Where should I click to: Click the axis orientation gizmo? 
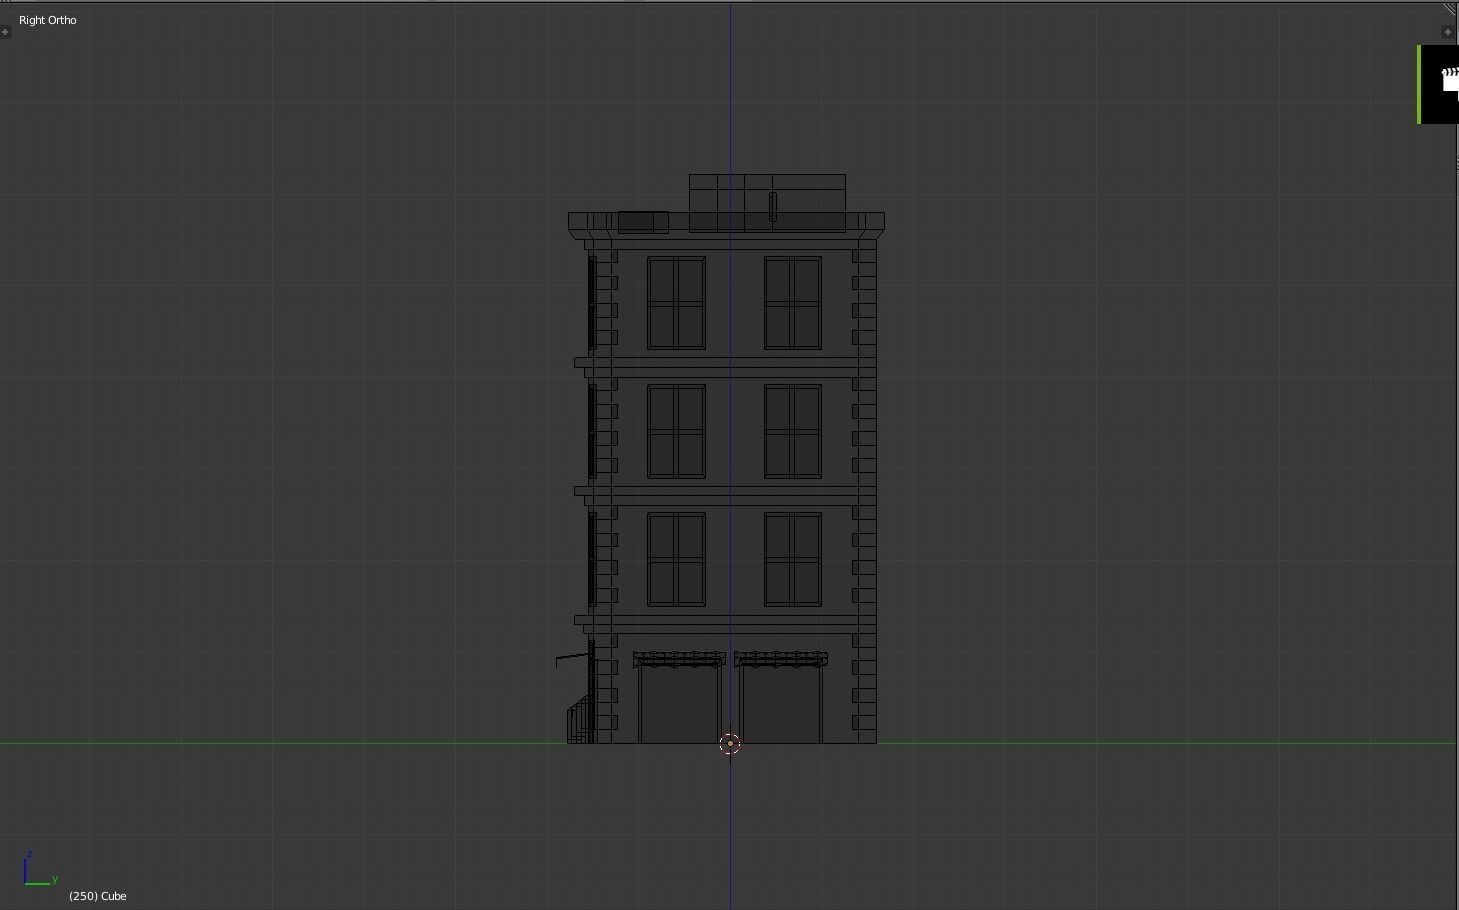click(x=40, y=870)
